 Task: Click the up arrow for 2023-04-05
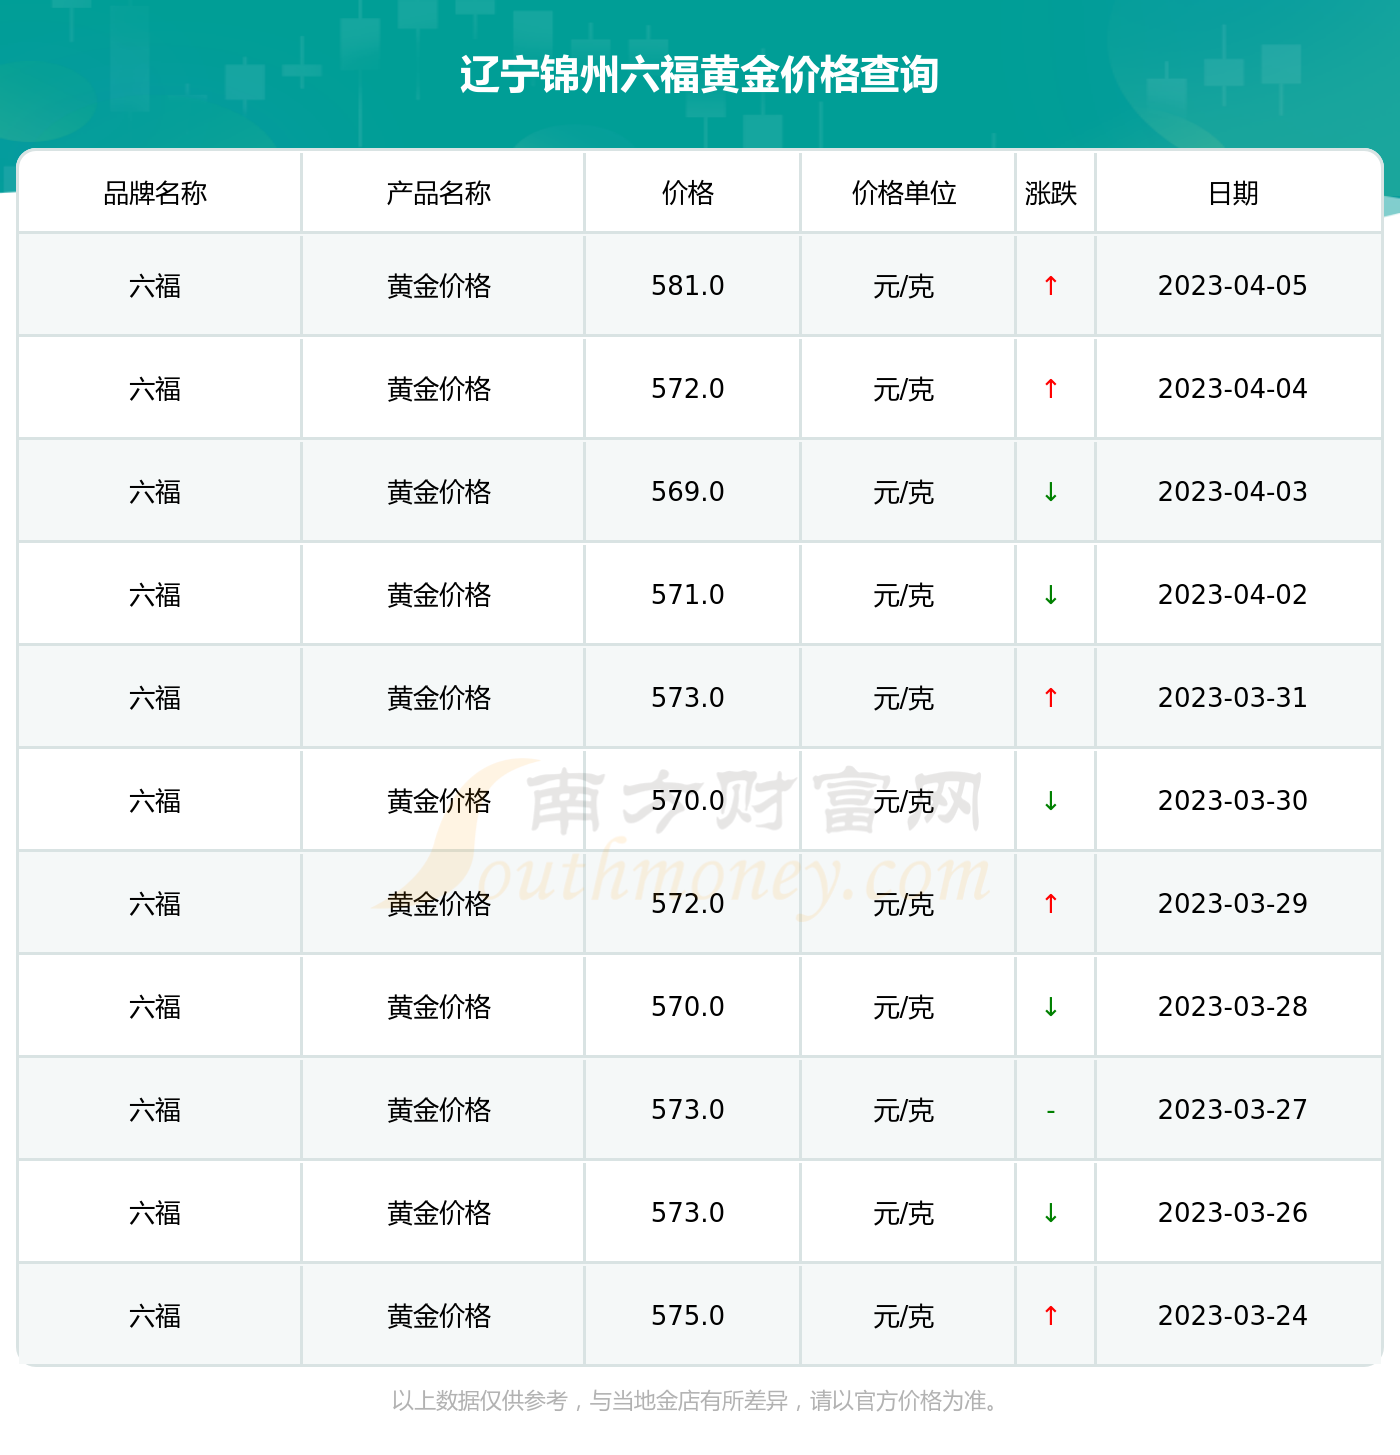[x=1051, y=286]
